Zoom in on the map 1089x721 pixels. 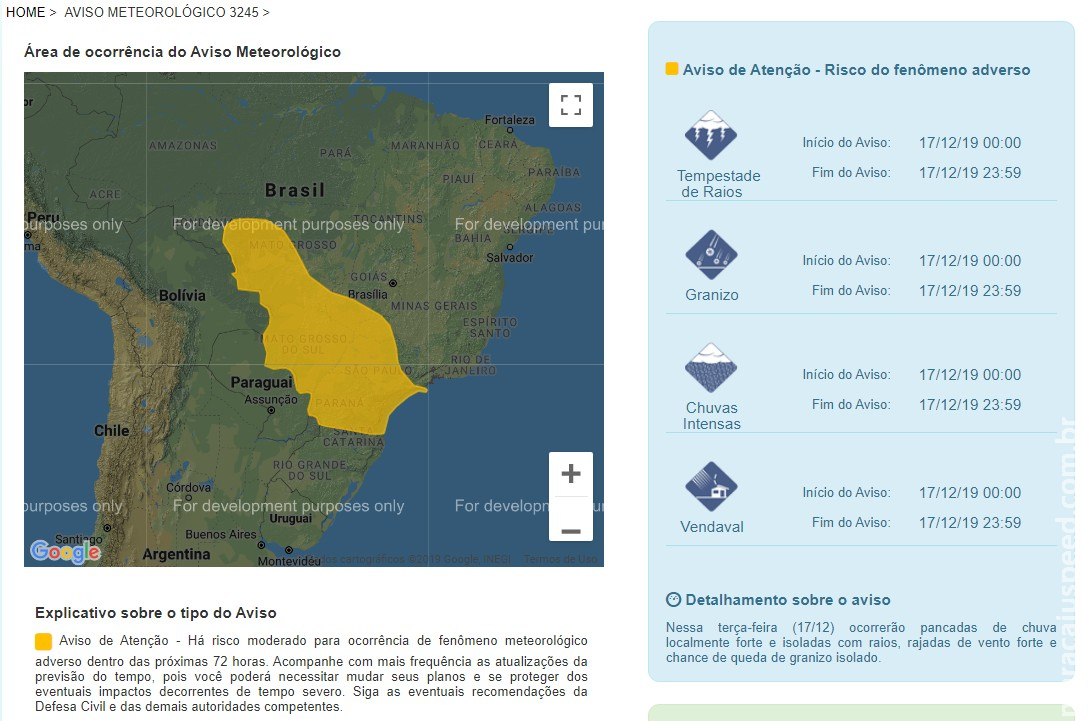coord(571,474)
